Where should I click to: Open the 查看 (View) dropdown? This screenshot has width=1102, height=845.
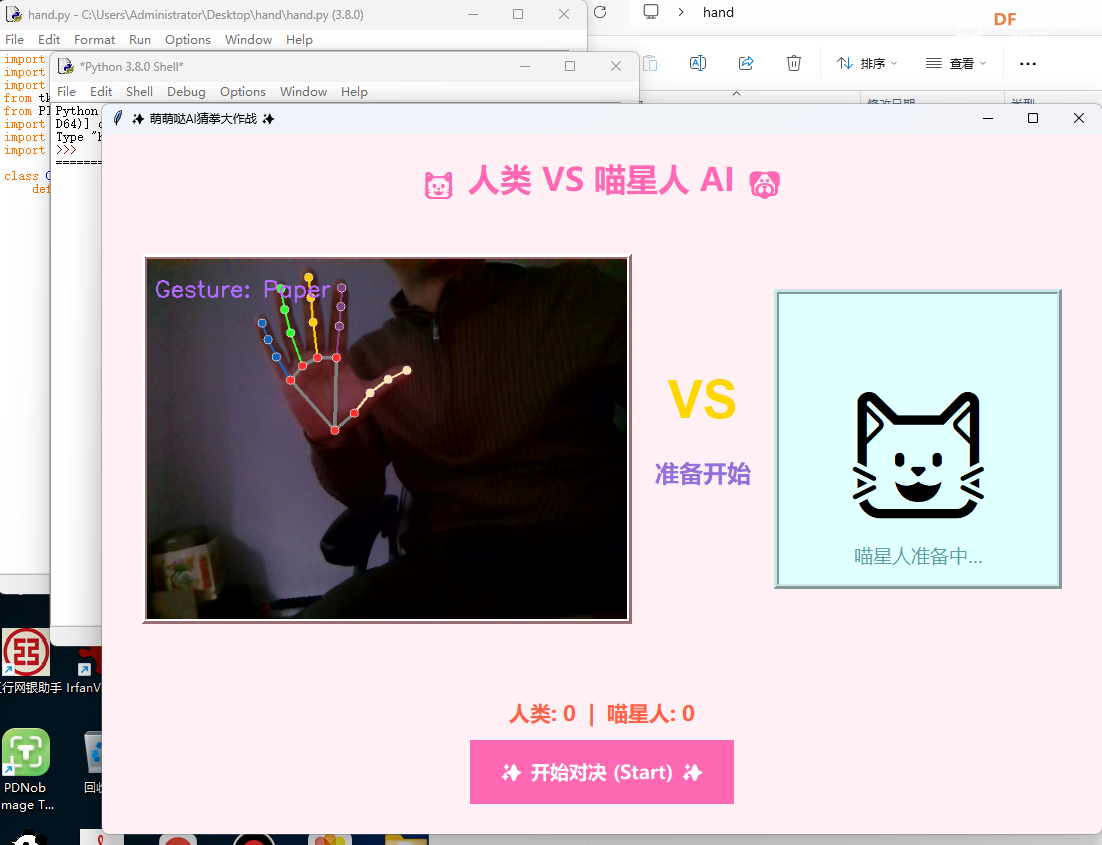[x=955, y=62]
